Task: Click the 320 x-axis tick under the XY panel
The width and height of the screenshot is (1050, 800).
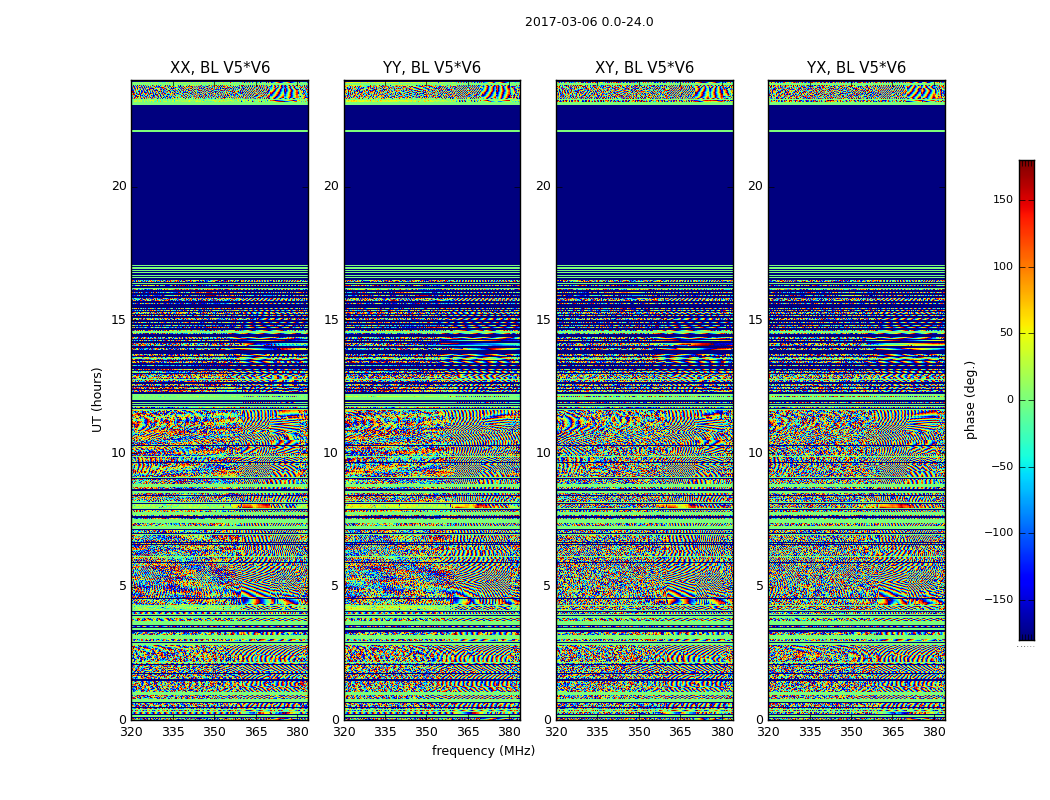Action: coord(556,732)
